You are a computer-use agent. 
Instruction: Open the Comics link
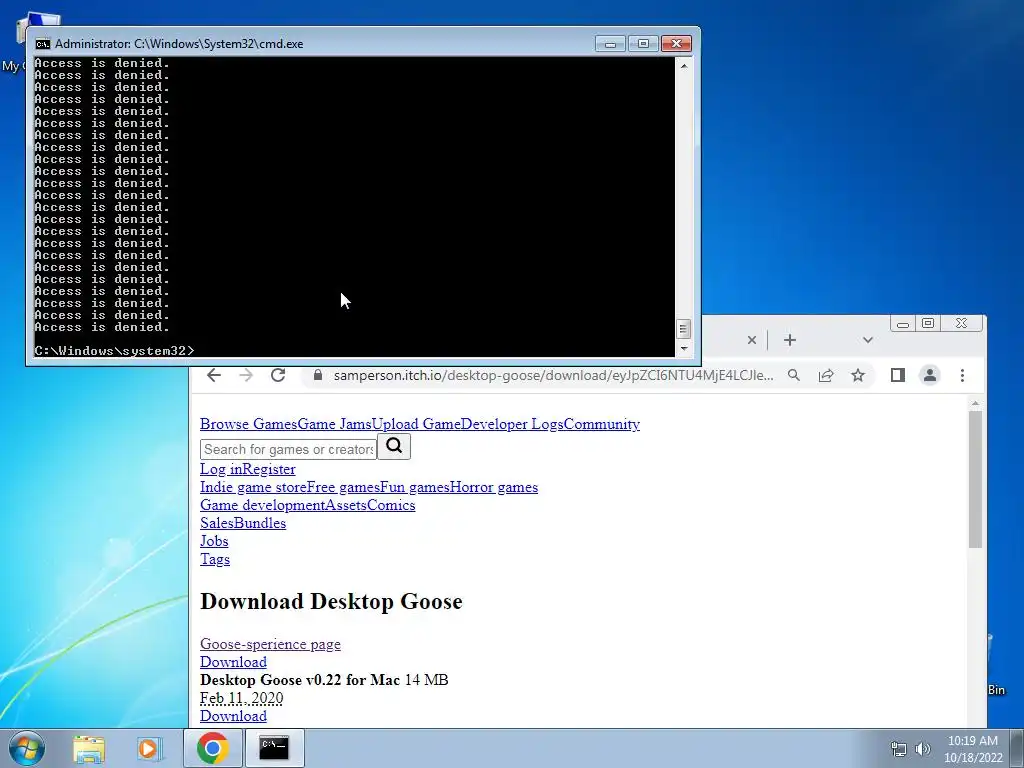coord(391,505)
